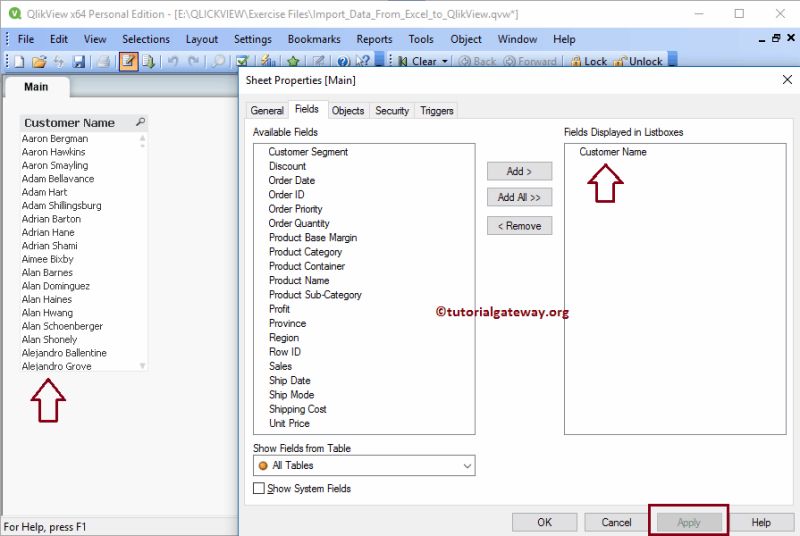Click the Add > button

[519, 171]
